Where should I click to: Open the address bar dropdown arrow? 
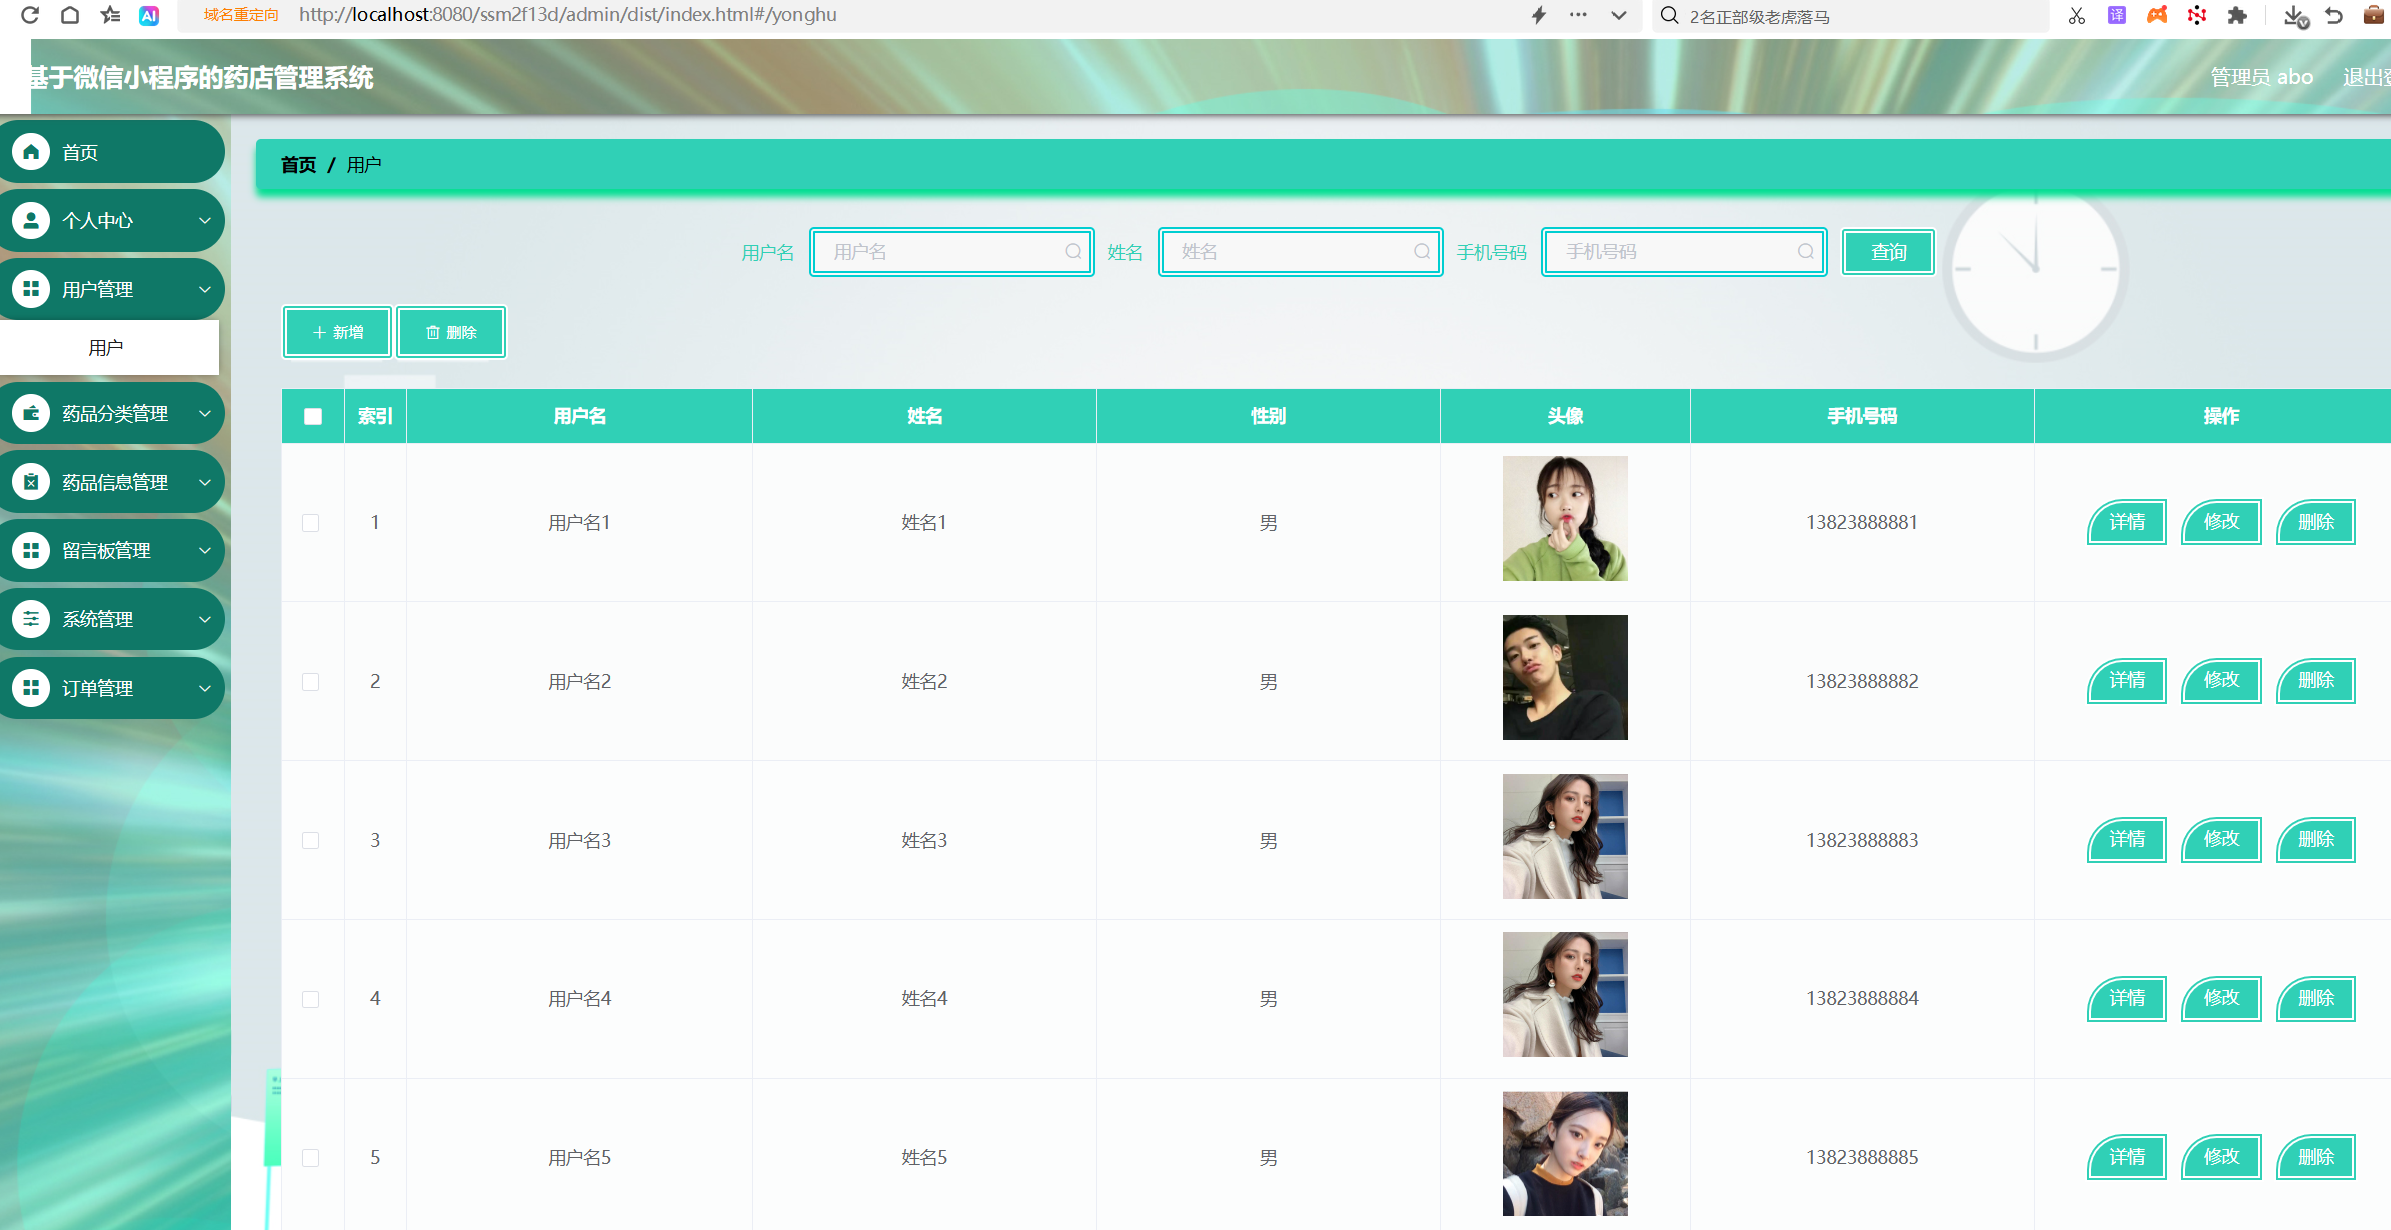1619,15
